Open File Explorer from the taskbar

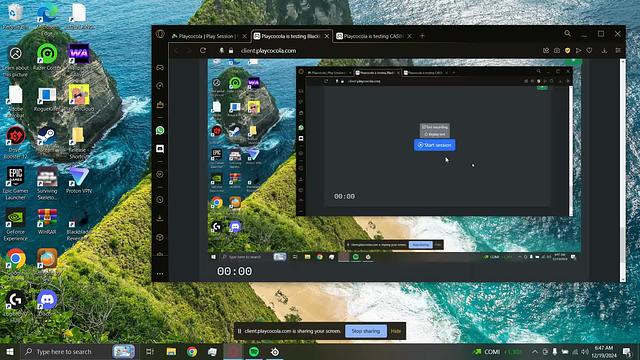[171, 351]
